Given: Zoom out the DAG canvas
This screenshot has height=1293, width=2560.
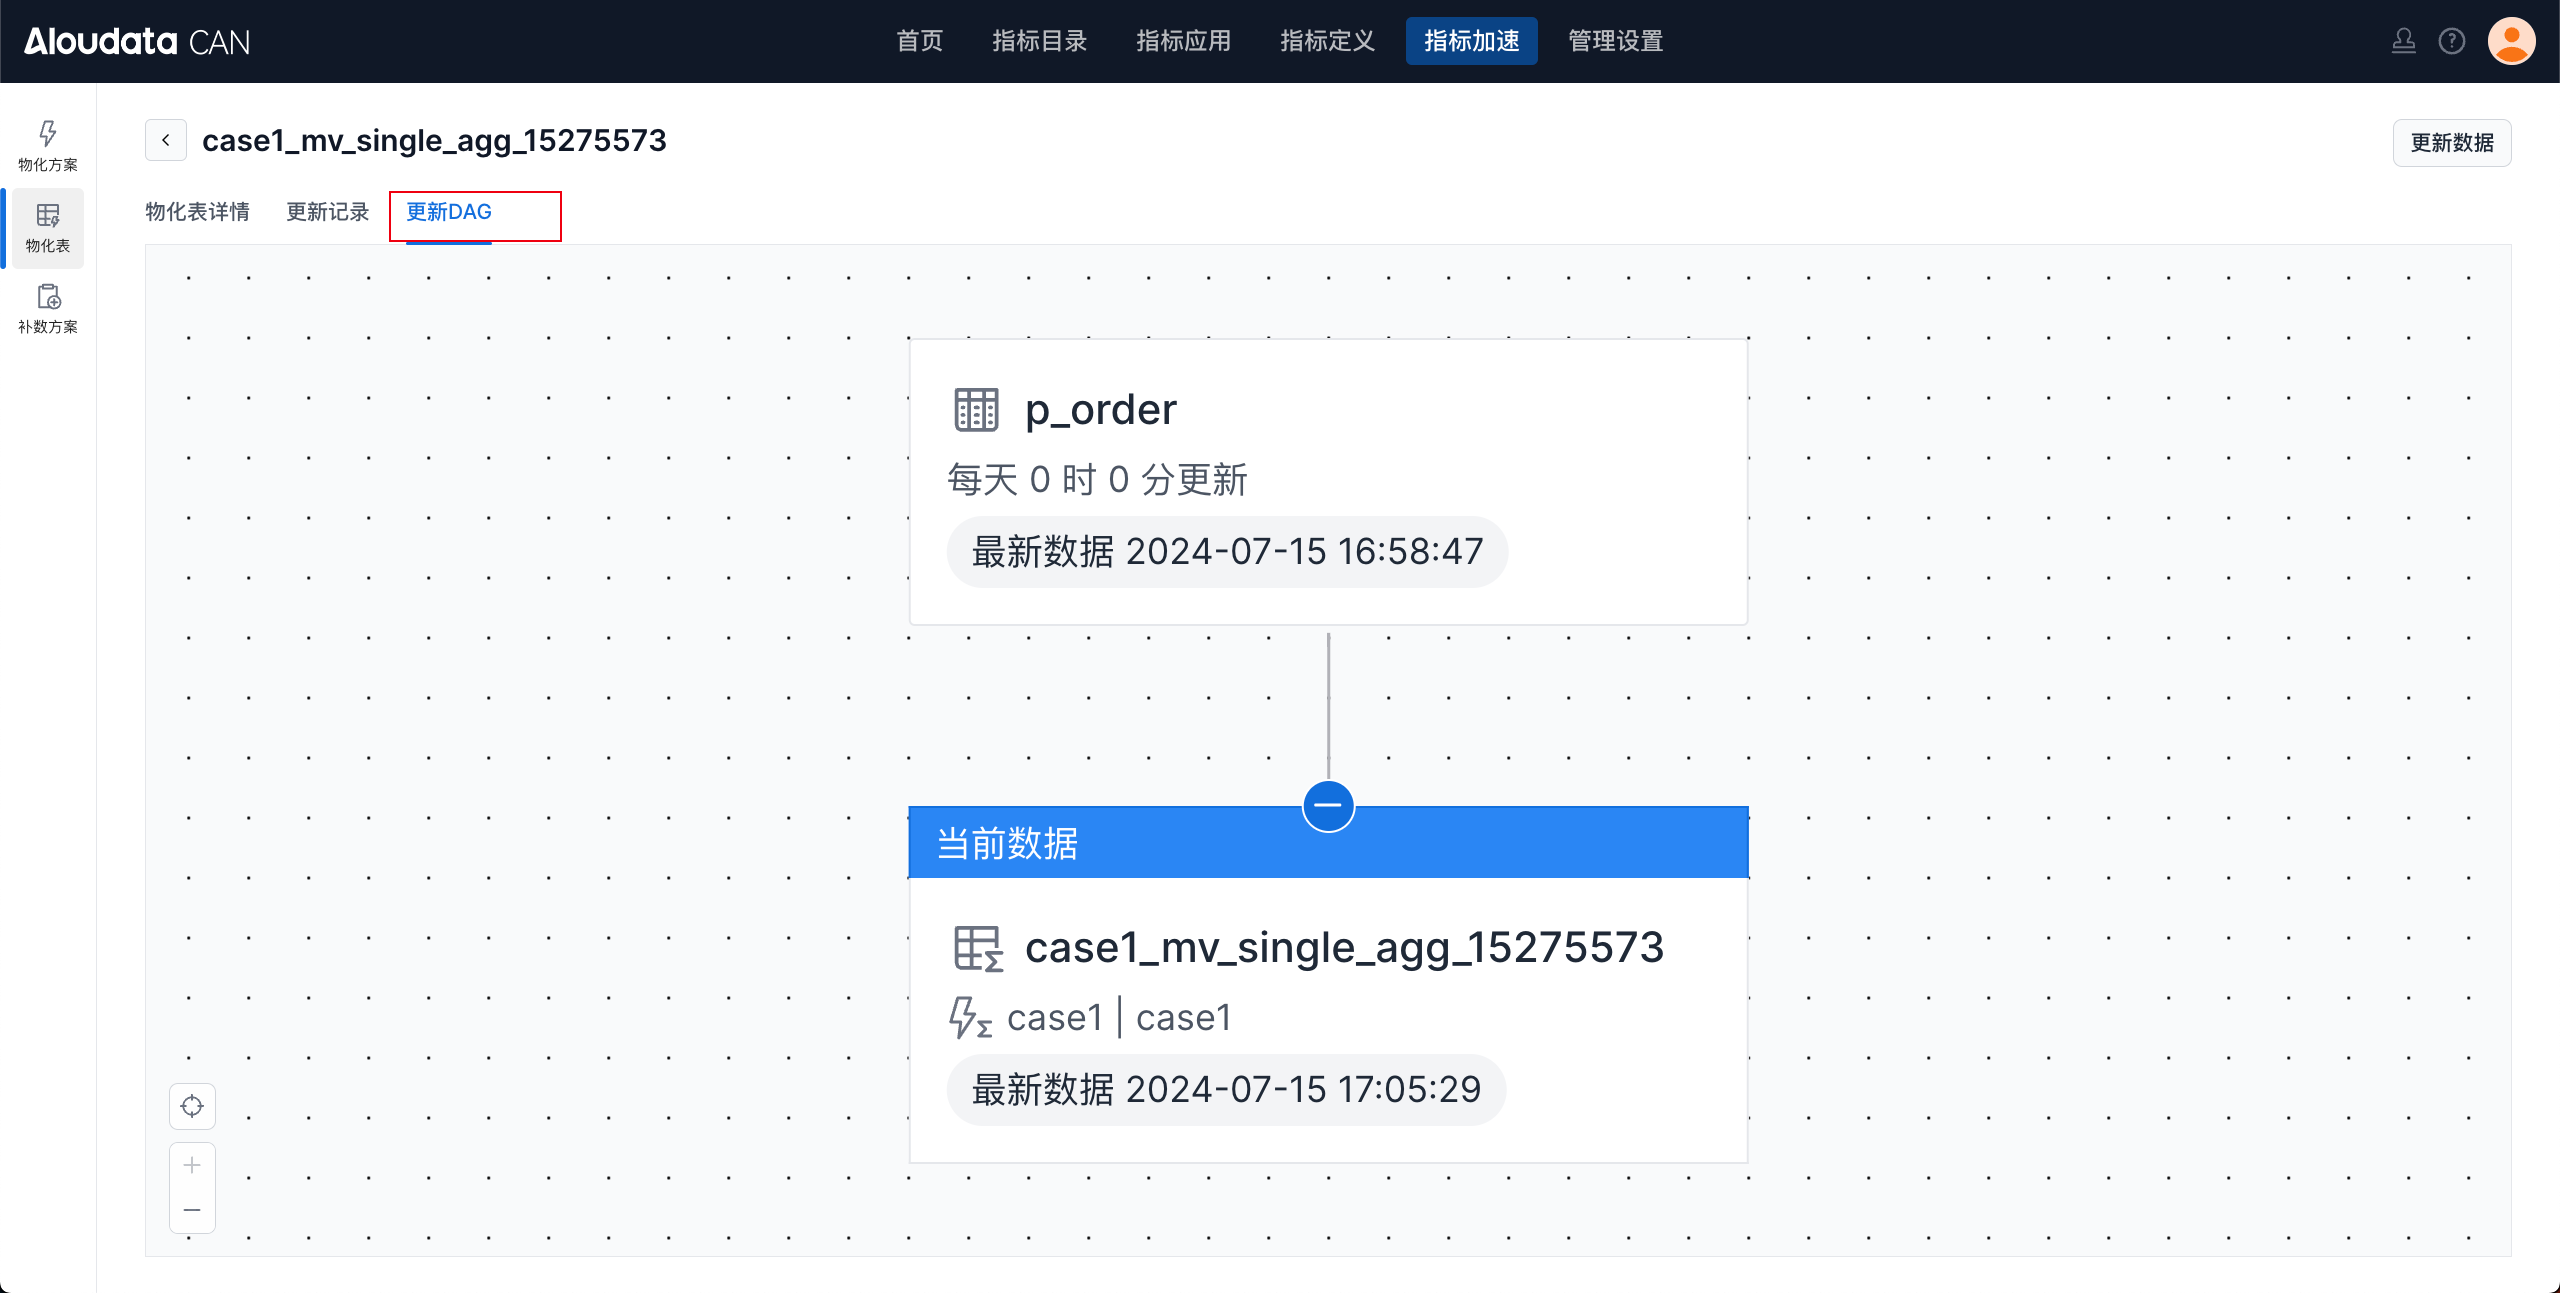Looking at the screenshot, I should (192, 1210).
